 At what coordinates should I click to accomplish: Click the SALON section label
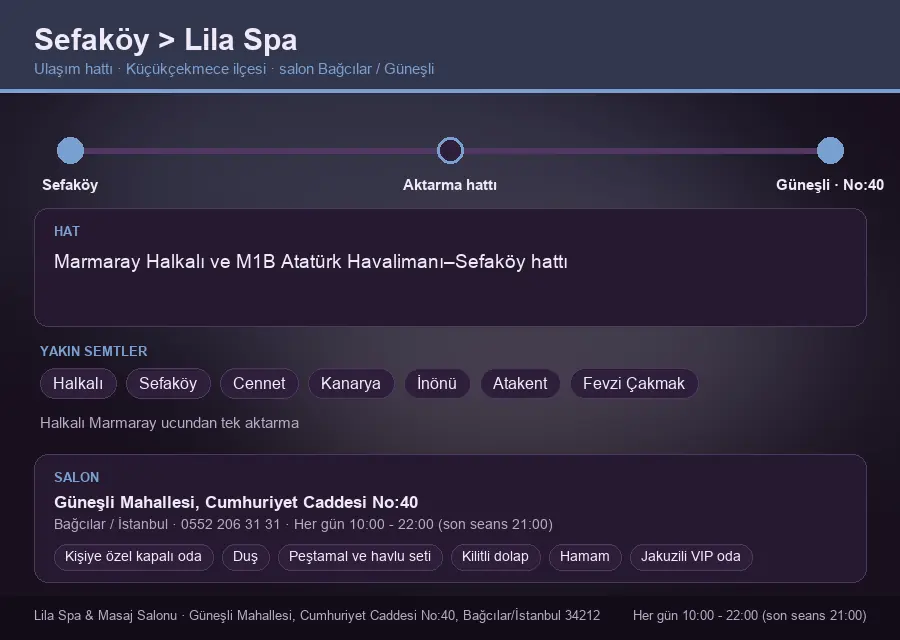tap(76, 478)
